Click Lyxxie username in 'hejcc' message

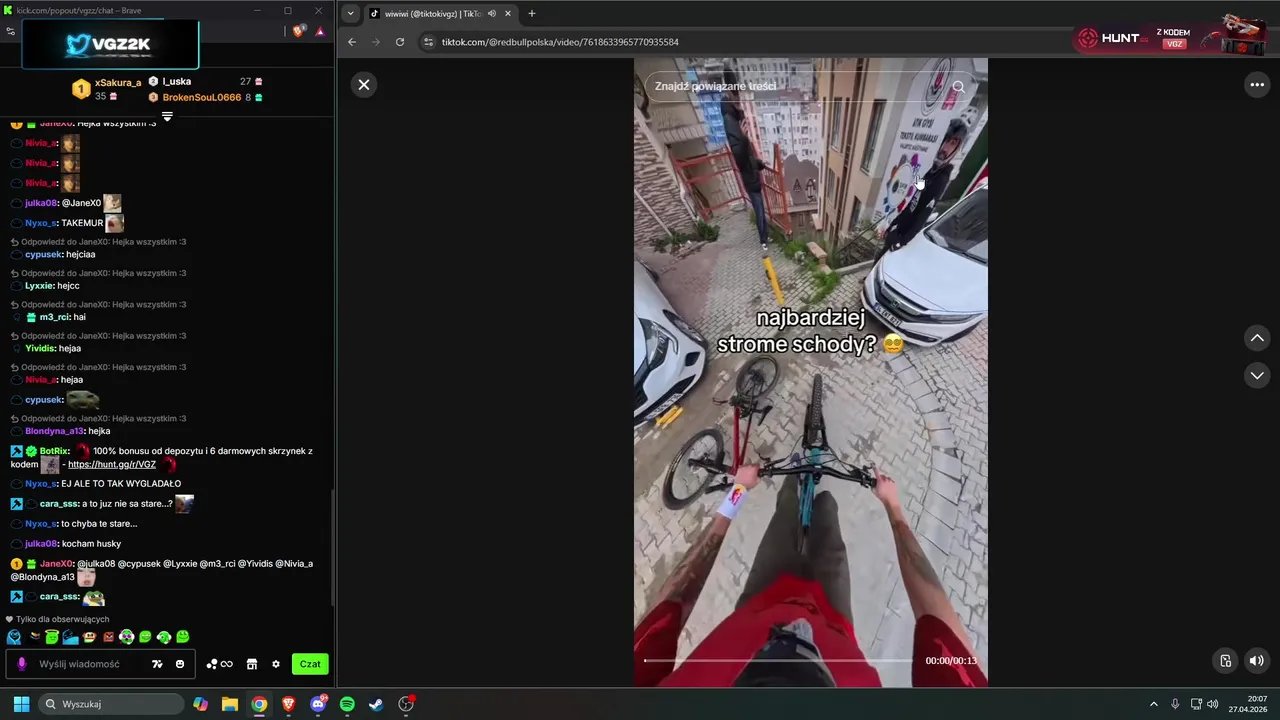[39, 286]
